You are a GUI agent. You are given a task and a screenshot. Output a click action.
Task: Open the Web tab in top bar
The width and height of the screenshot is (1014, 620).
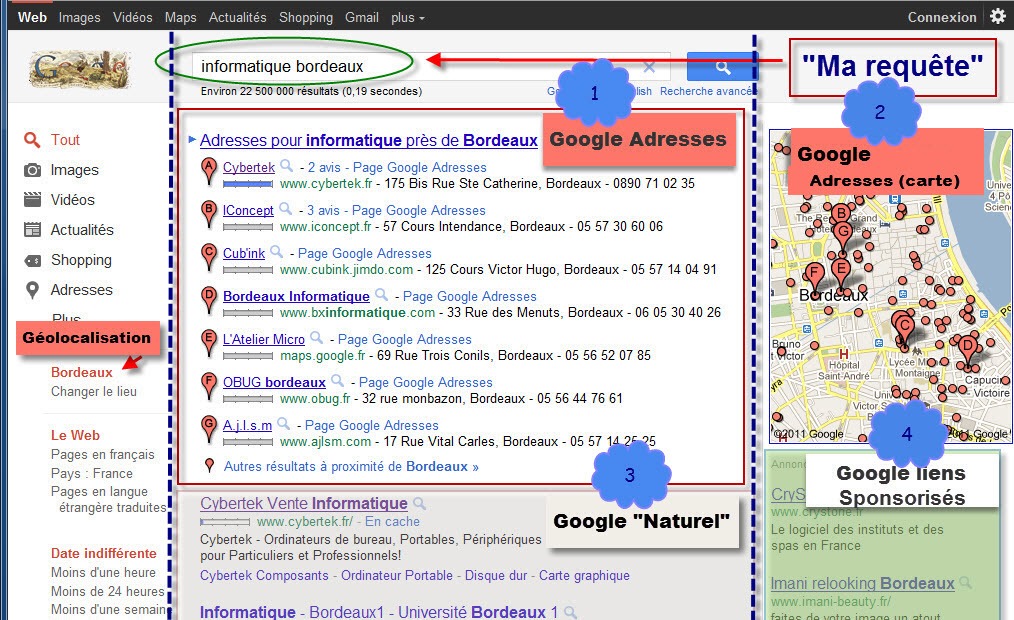(32, 17)
